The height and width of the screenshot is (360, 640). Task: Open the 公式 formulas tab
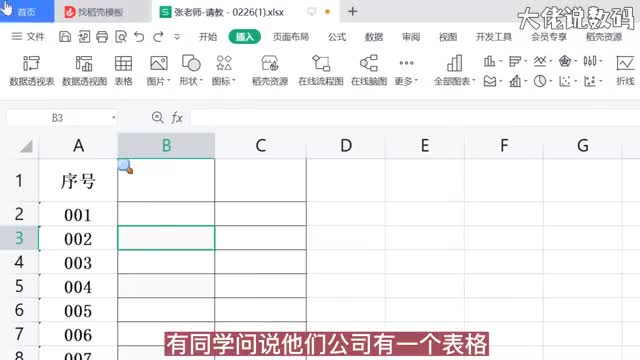click(x=337, y=37)
